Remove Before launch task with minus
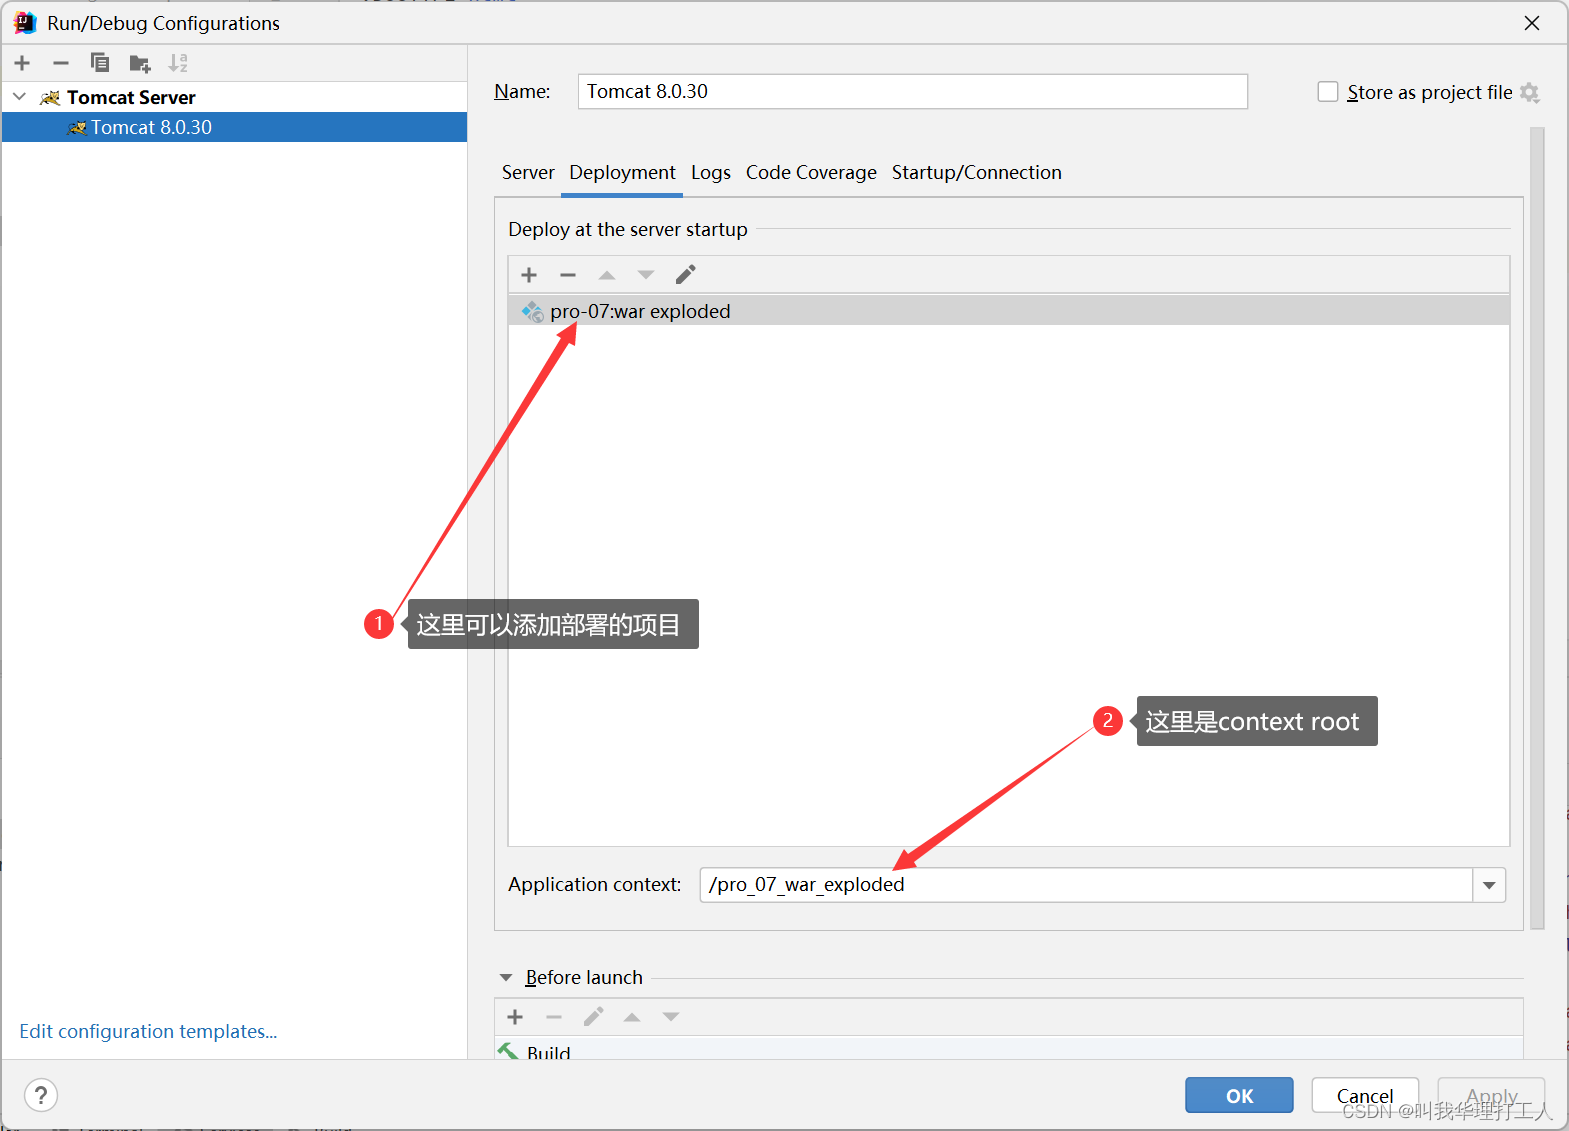Screen dimensions: 1569x1131 tap(554, 1017)
